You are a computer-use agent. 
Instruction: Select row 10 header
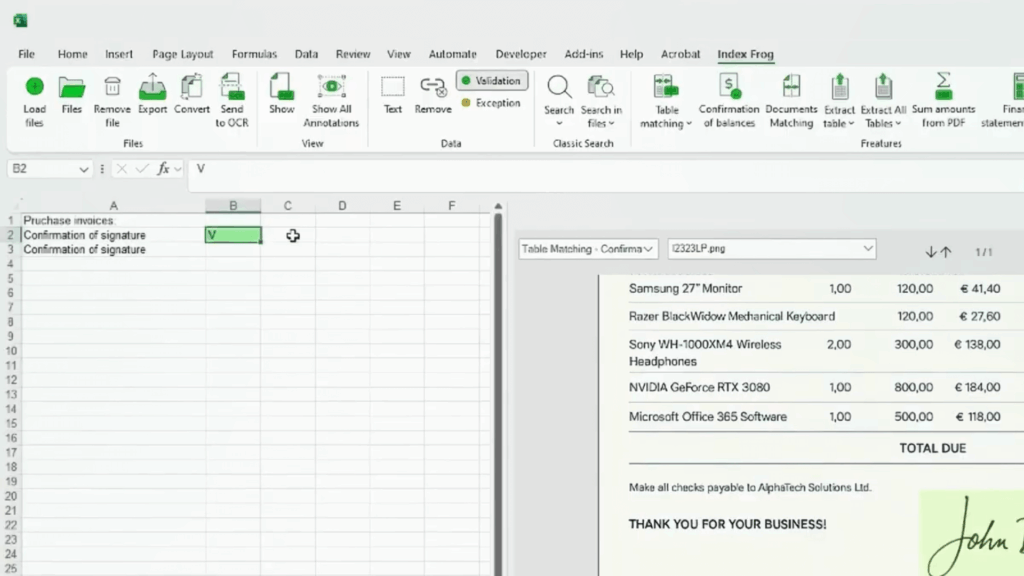(10, 351)
